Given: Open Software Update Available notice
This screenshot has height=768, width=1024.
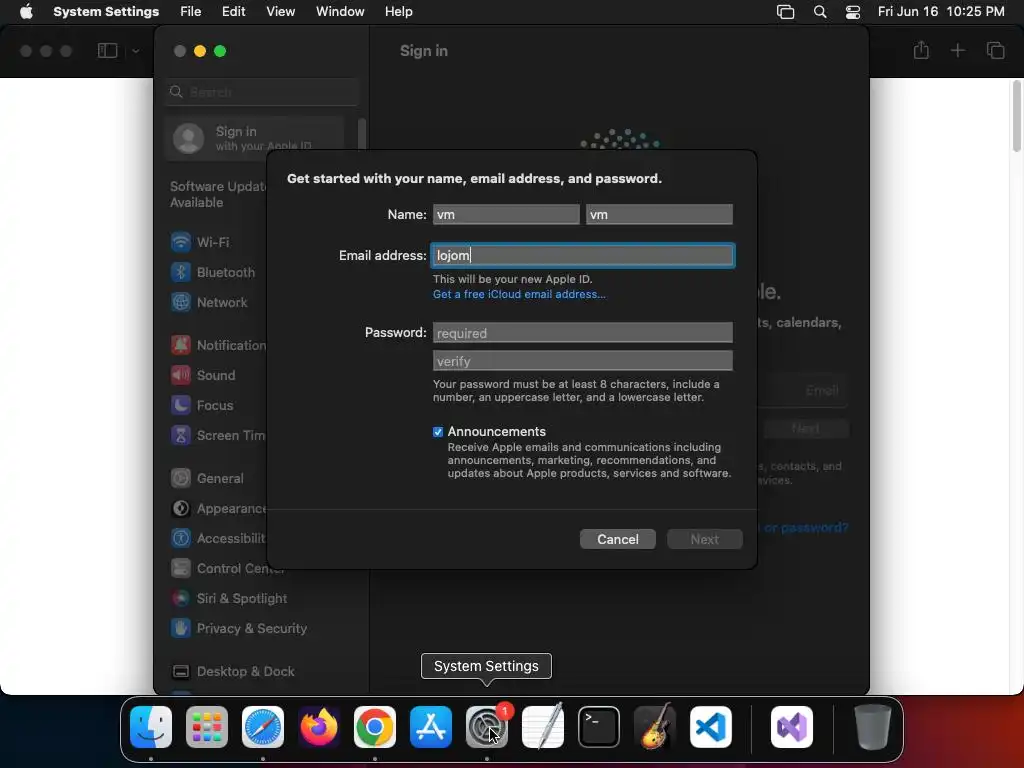Looking at the screenshot, I should click(x=218, y=195).
